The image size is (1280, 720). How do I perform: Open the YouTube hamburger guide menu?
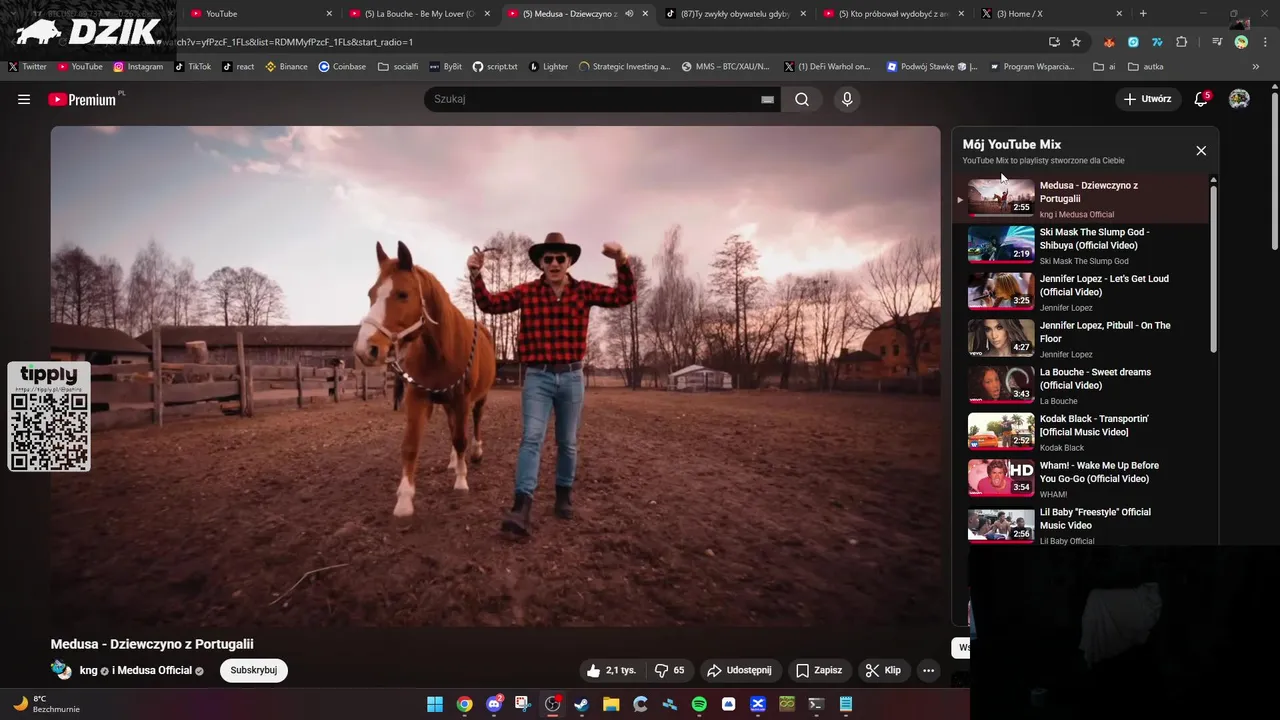coord(24,99)
